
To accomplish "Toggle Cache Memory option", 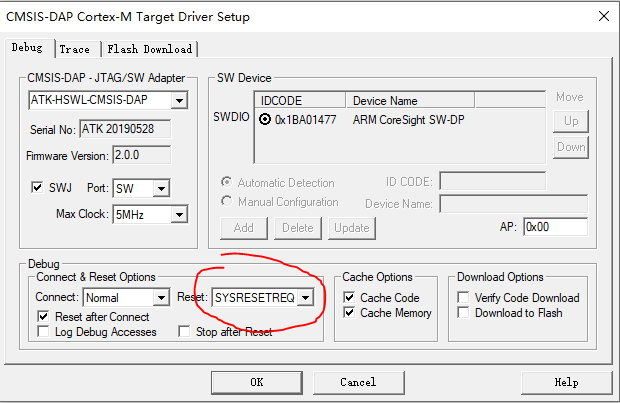I will [349, 312].
